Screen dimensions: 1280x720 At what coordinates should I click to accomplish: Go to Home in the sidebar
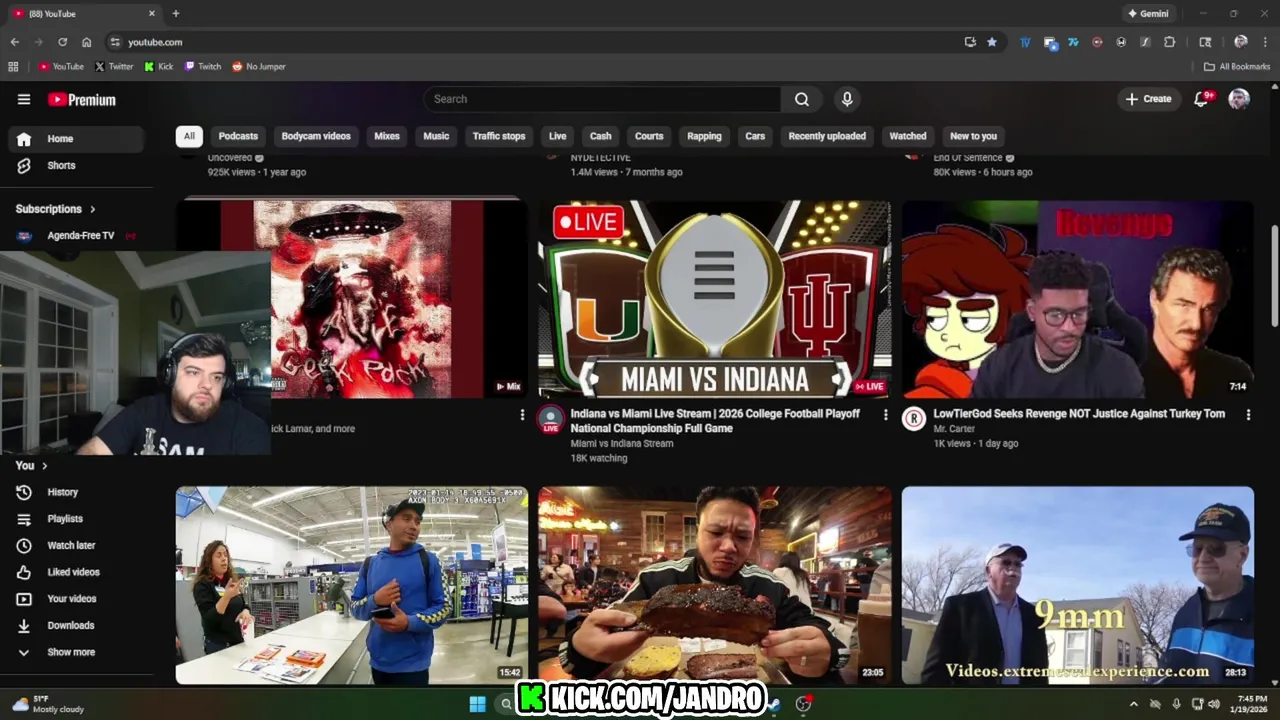(76, 139)
